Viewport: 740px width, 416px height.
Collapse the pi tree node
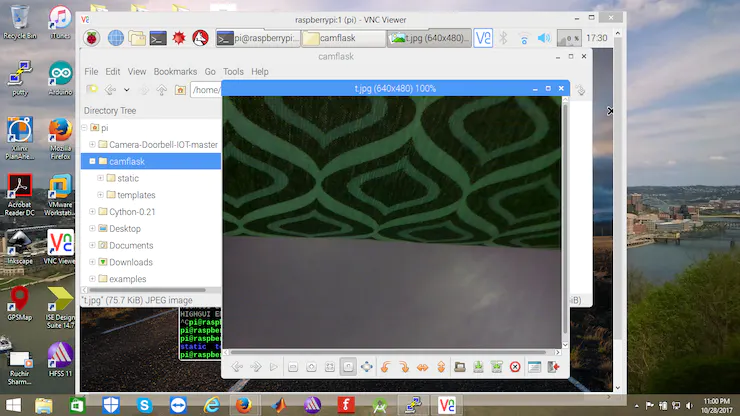[84, 127]
